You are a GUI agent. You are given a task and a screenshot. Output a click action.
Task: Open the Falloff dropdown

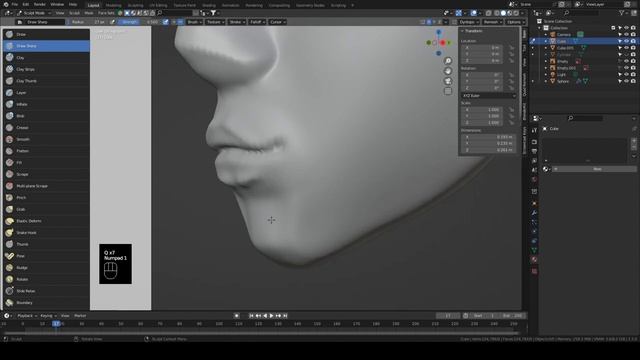[x=257, y=22]
